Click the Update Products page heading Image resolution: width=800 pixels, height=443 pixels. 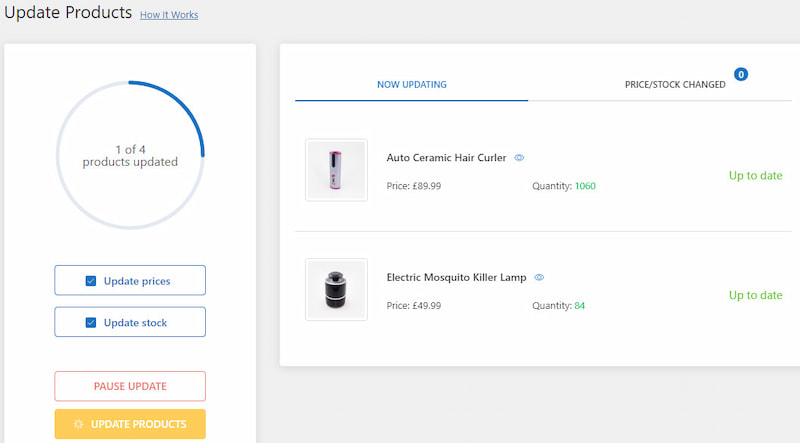[x=68, y=13]
